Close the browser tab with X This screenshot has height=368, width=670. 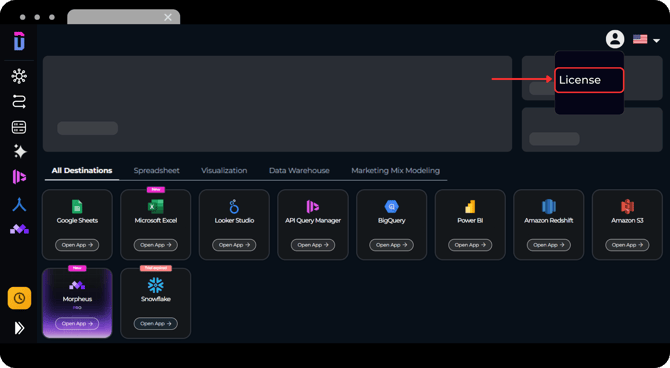168,17
